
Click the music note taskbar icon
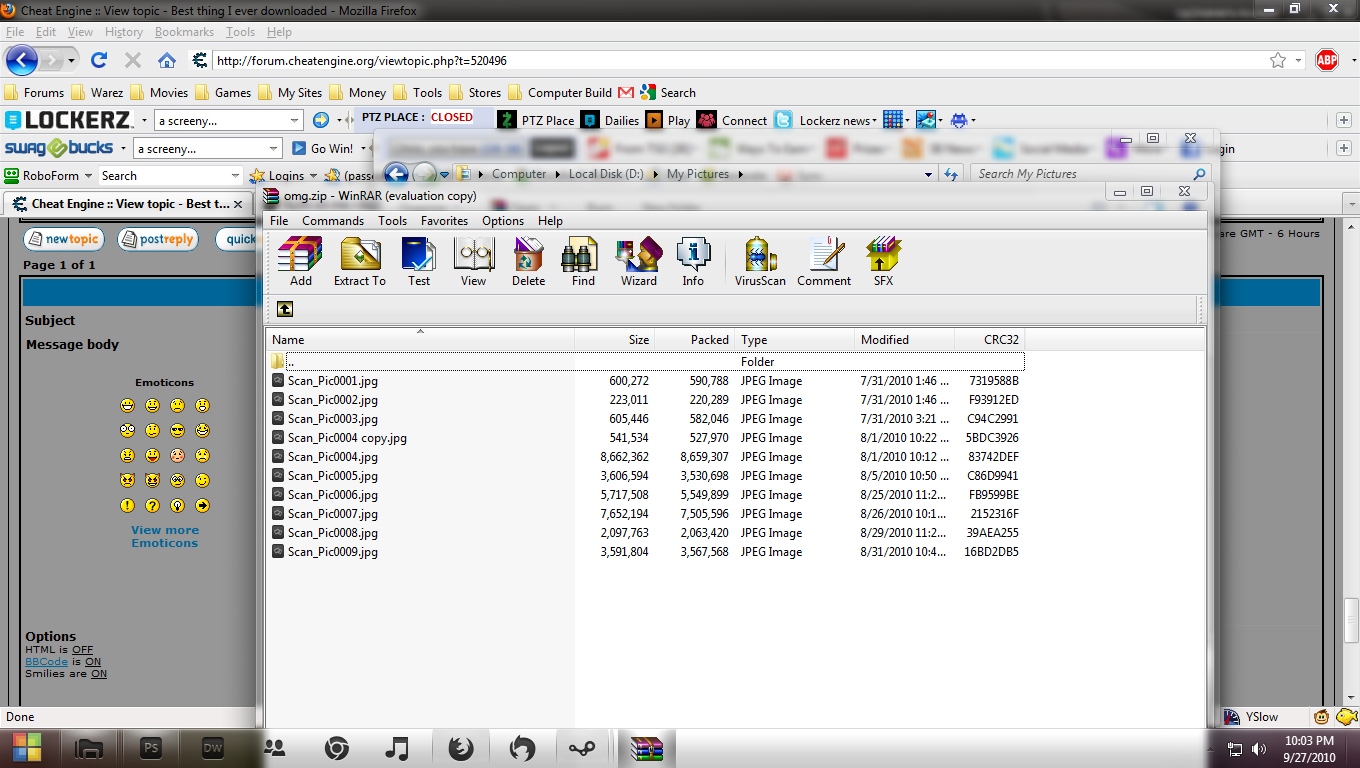pyautogui.click(x=397, y=748)
